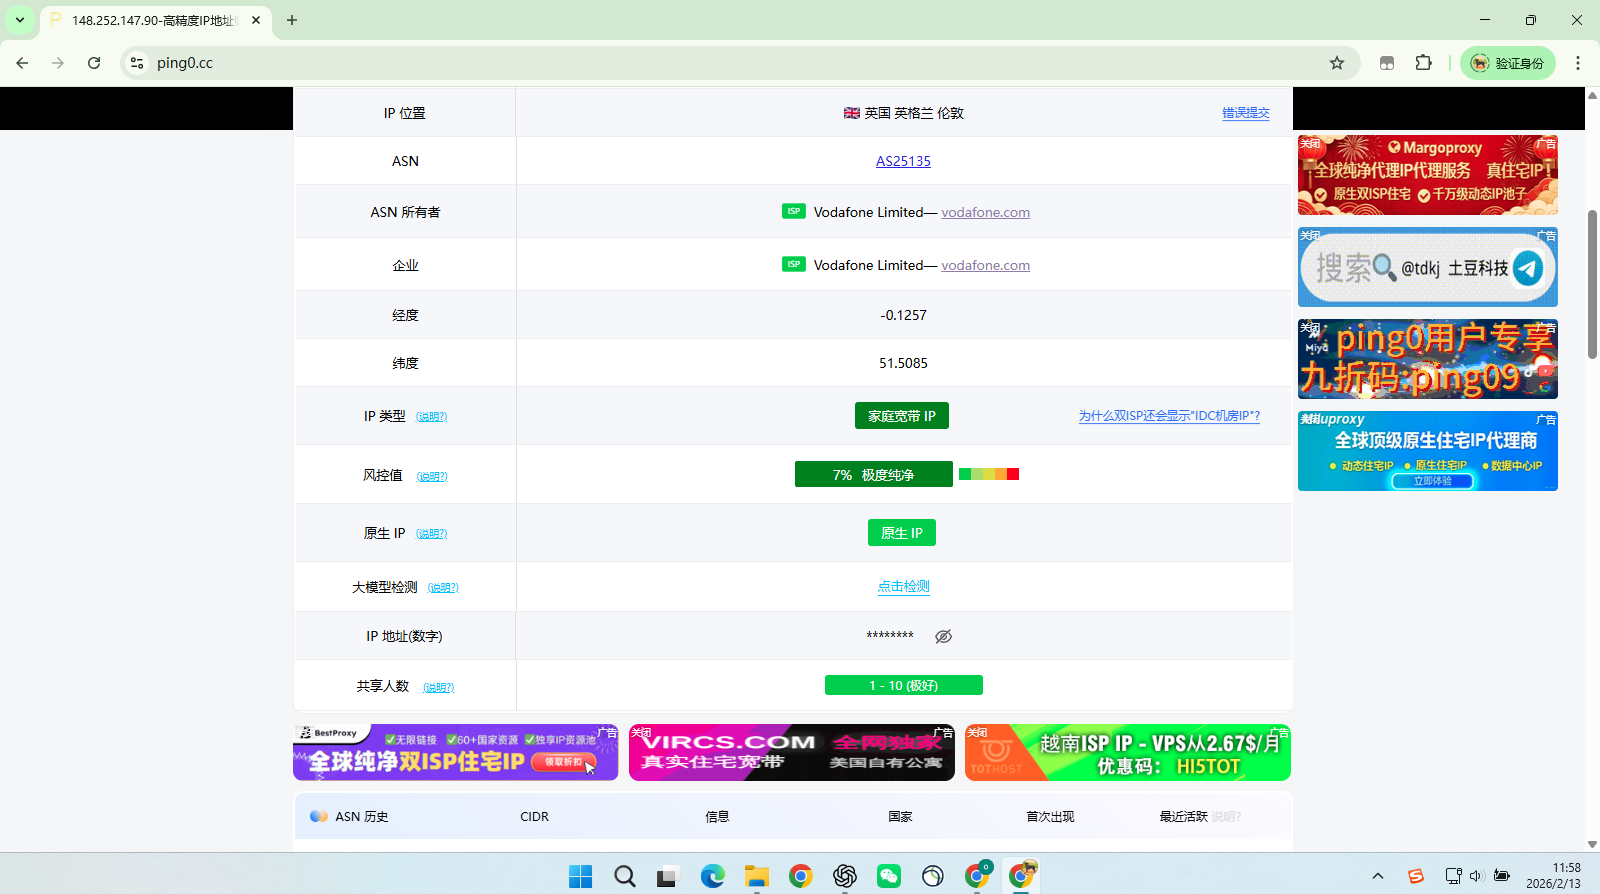Expand hidden system tray icons
The width and height of the screenshot is (1600, 894).
[x=1377, y=876]
